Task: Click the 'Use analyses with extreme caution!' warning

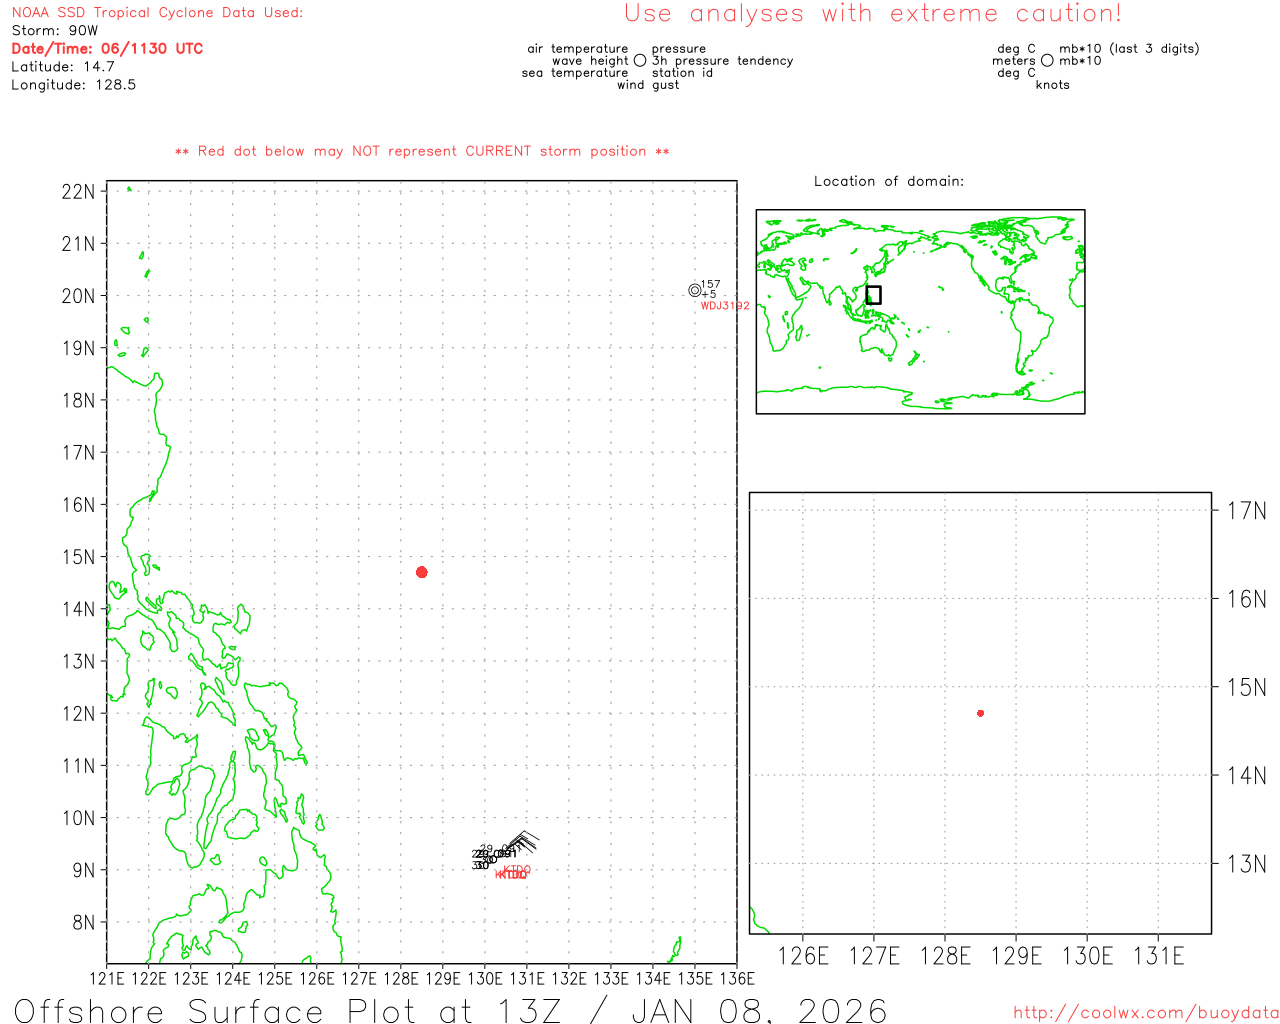Action: point(872,14)
